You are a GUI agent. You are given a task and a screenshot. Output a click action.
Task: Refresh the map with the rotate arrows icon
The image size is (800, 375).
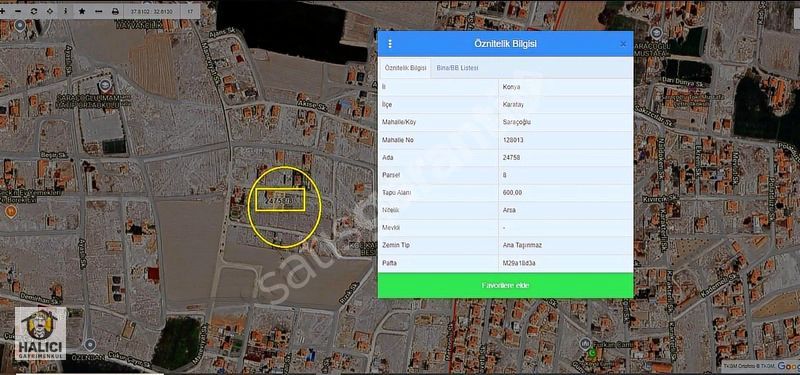[34, 11]
